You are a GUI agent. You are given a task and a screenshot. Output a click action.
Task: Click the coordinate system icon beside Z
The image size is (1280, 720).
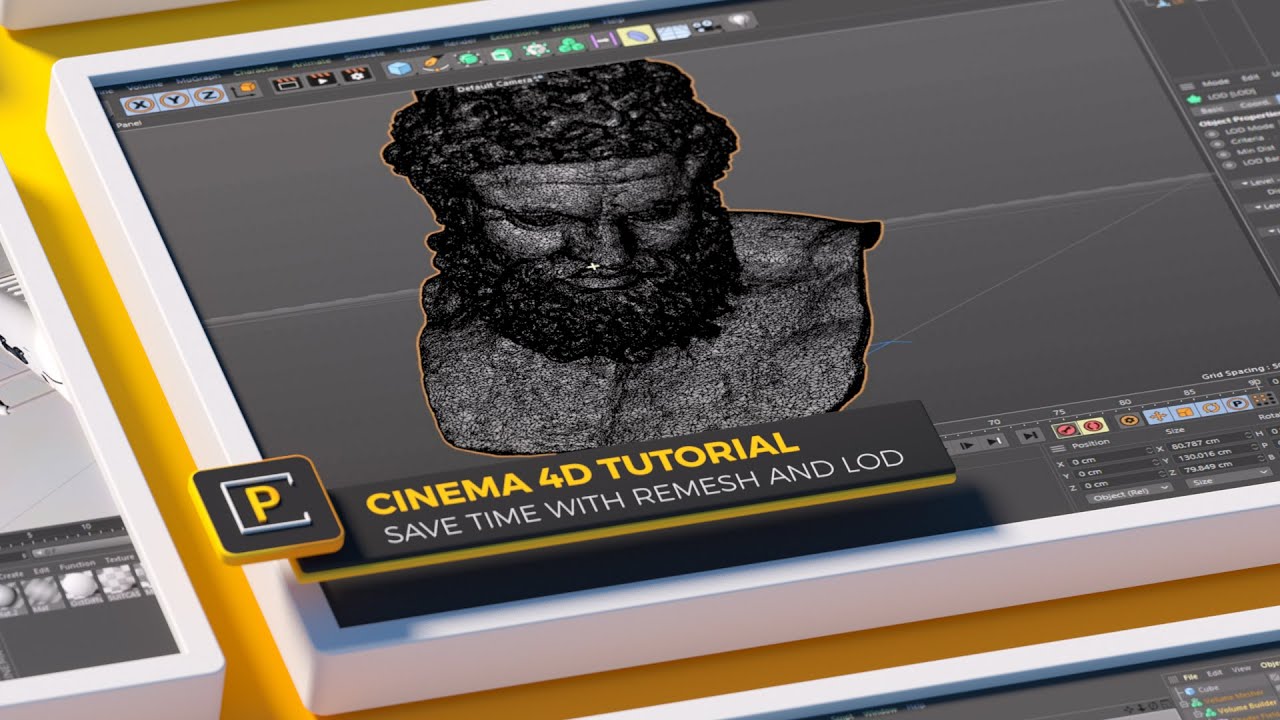(246, 88)
